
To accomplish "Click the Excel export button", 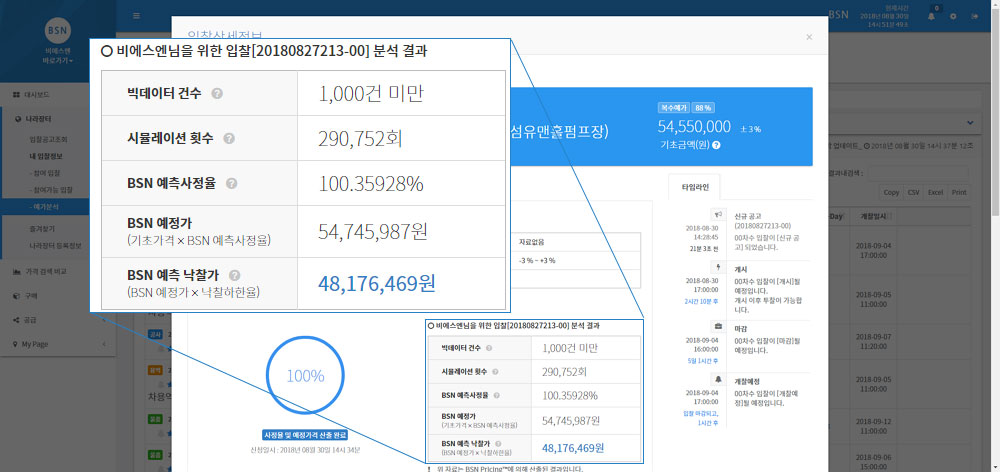I will (x=934, y=191).
